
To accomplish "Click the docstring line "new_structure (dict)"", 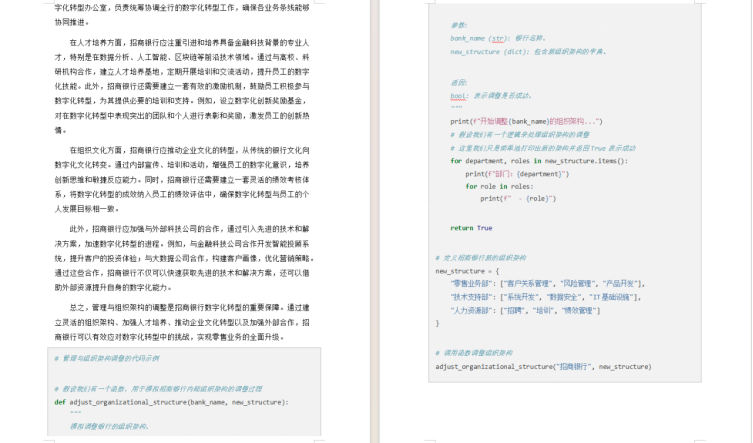I will tap(528, 51).
